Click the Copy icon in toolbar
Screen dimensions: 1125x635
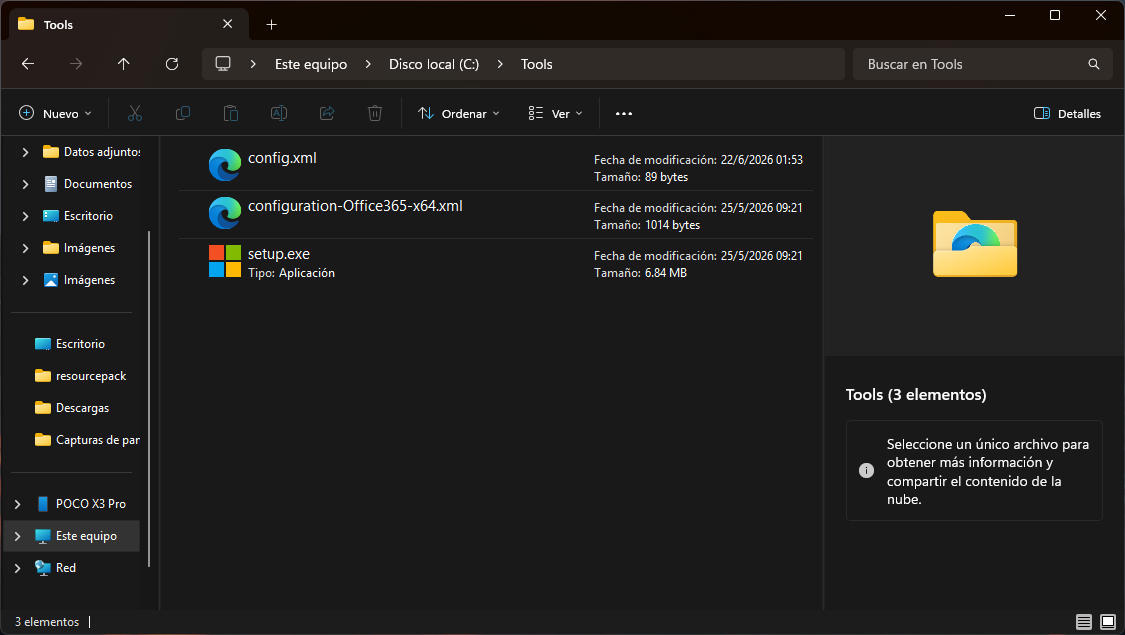(183, 113)
